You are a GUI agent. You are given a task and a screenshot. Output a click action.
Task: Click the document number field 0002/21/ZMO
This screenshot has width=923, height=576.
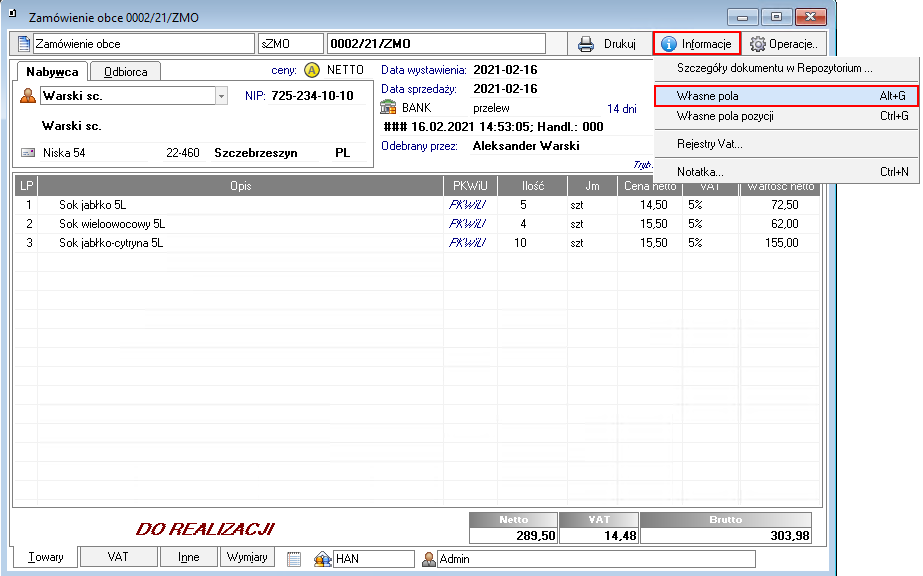[x=435, y=44]
